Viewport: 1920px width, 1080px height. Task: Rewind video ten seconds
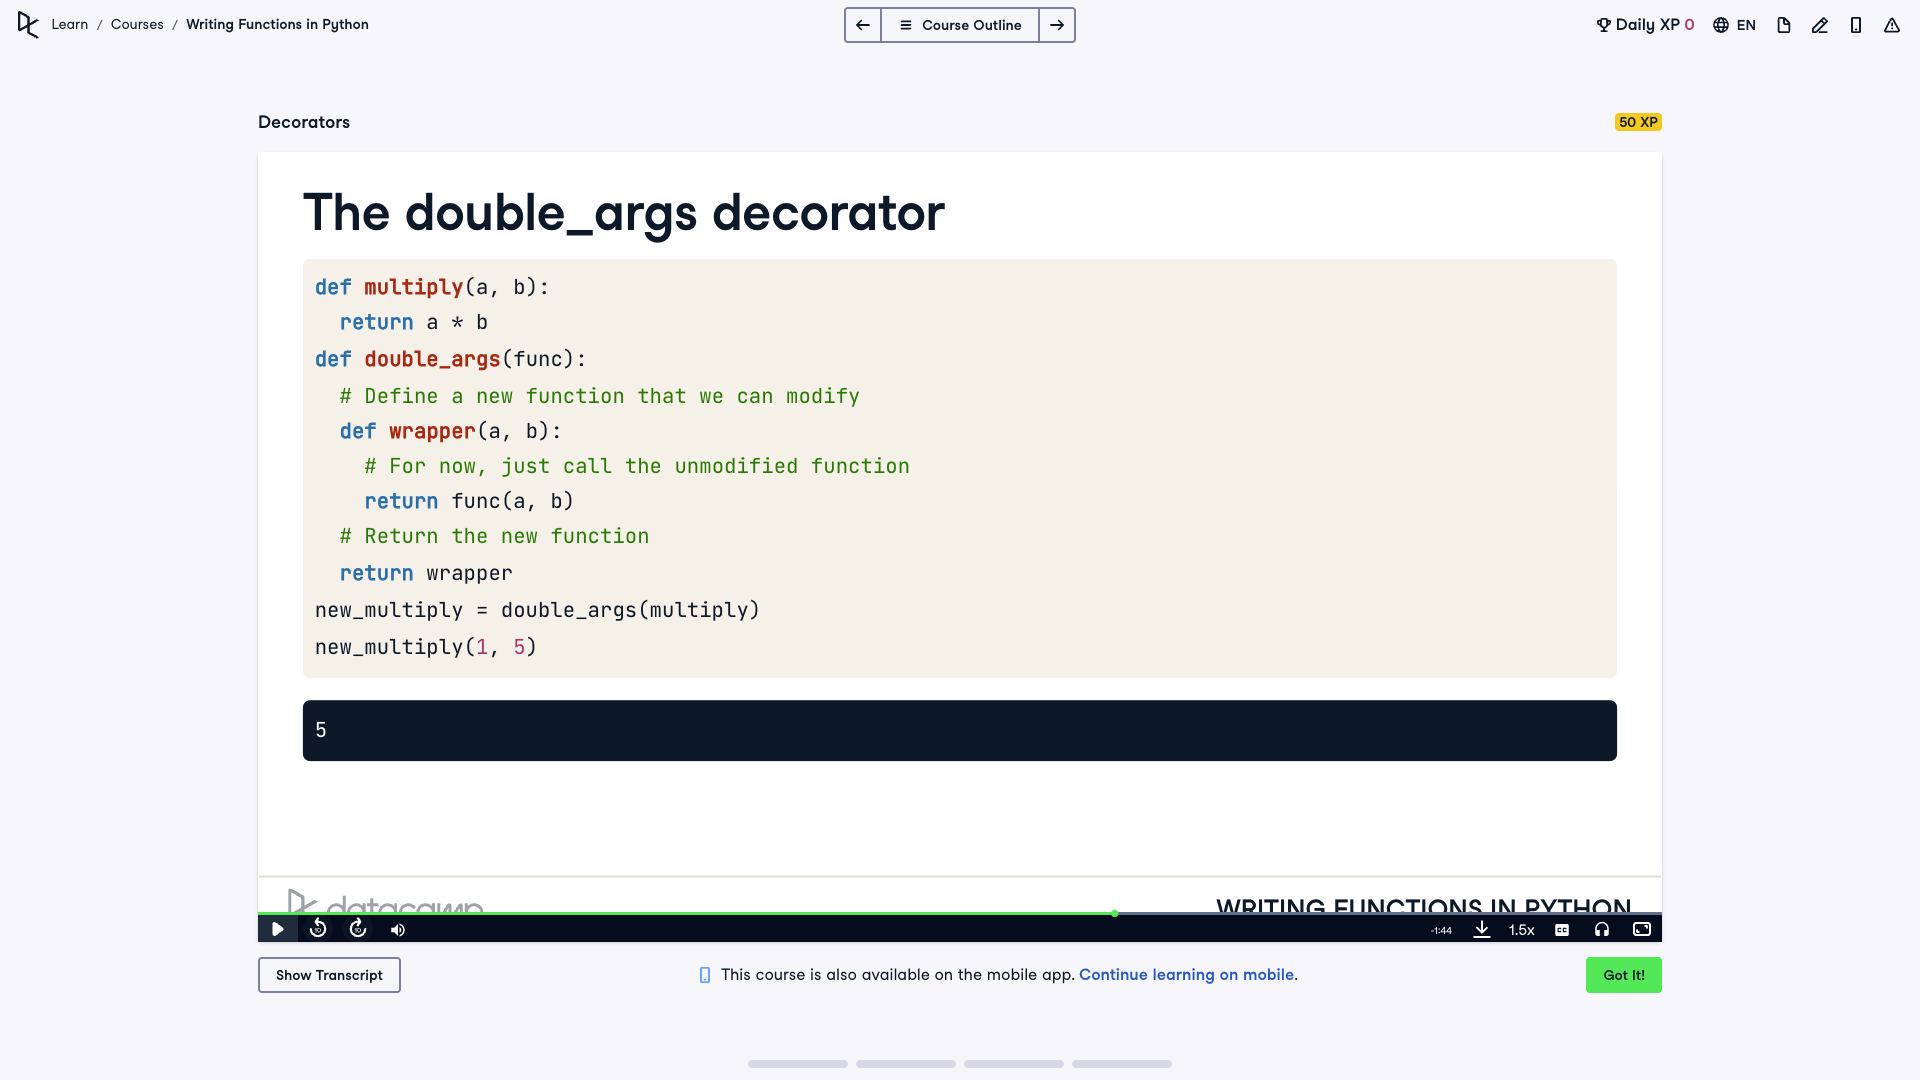coord(318,930)
